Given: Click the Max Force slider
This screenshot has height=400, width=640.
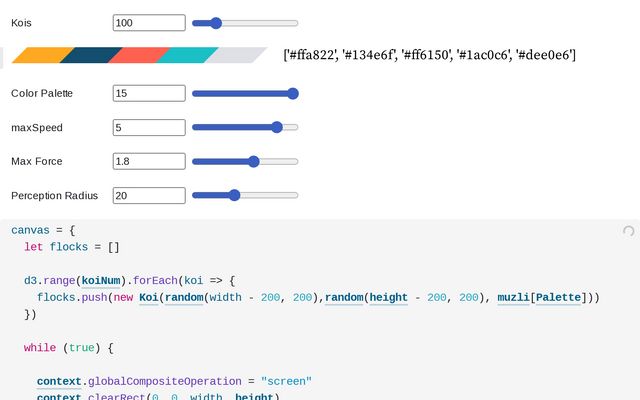Looking at the screenshot, I should [245, 161].
